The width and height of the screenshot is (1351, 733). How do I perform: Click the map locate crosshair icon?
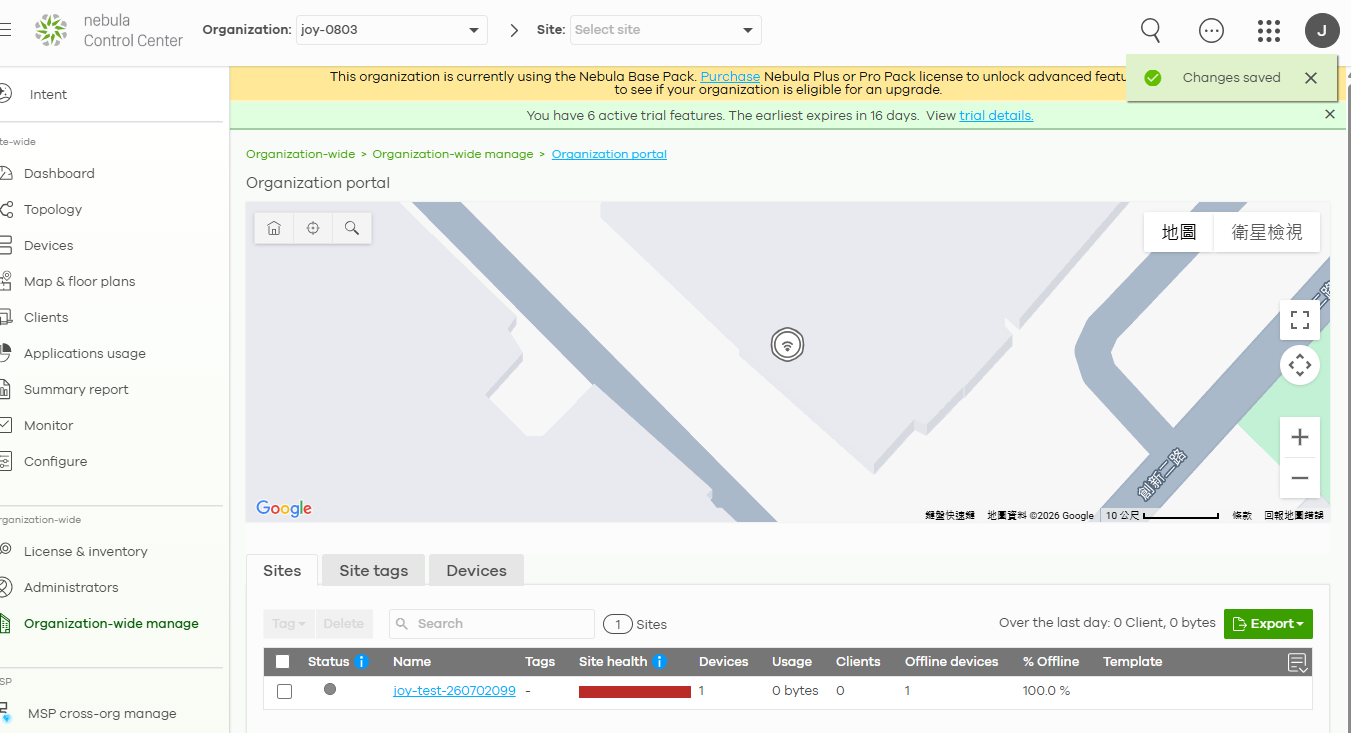click(x=313, y=228)
